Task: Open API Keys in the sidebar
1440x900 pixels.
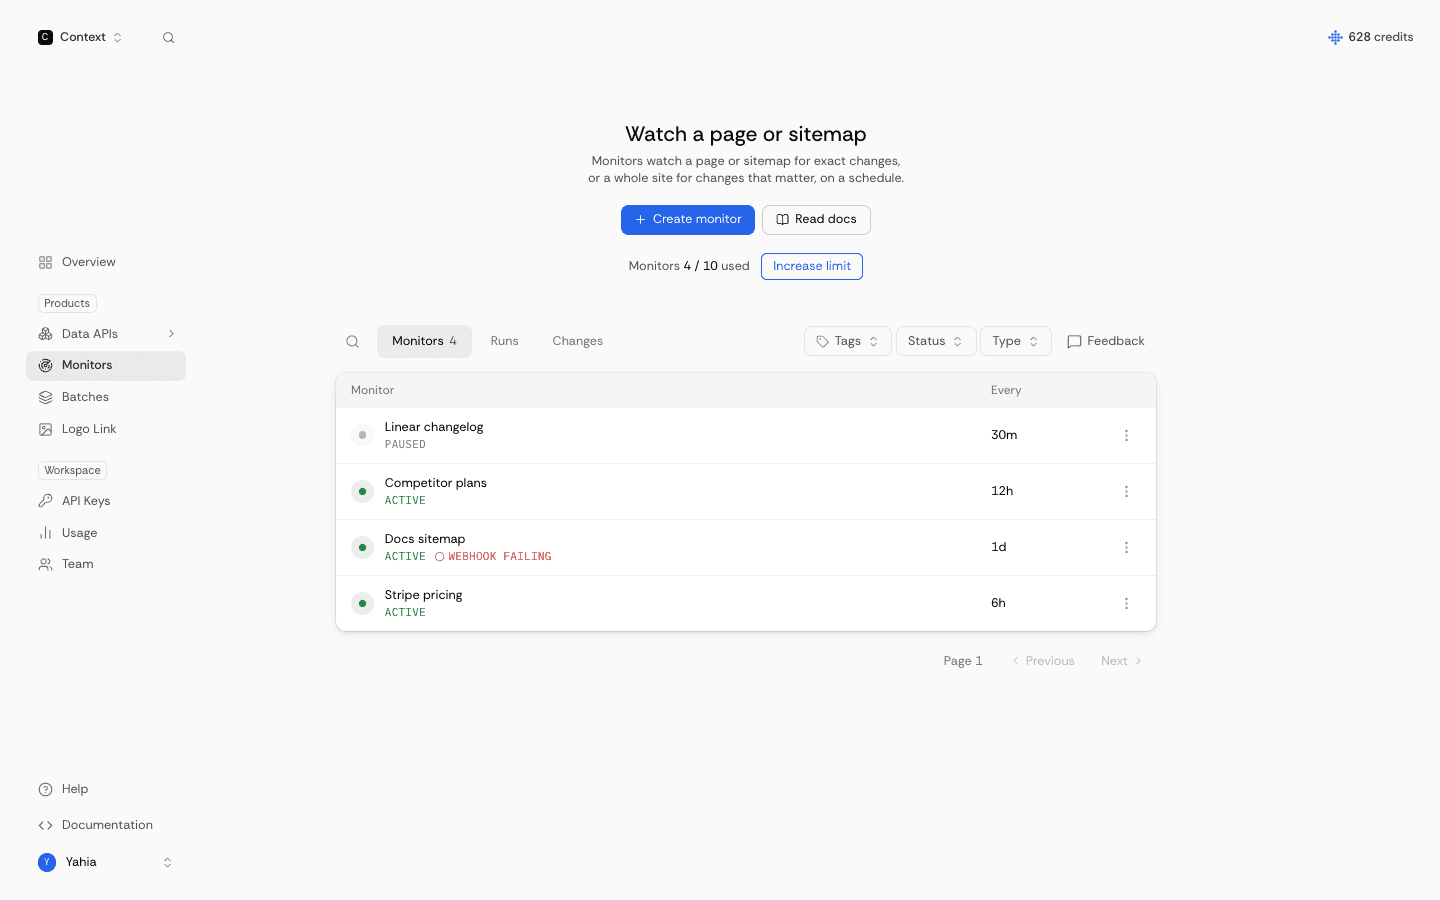Action: (x=106, y=501)
